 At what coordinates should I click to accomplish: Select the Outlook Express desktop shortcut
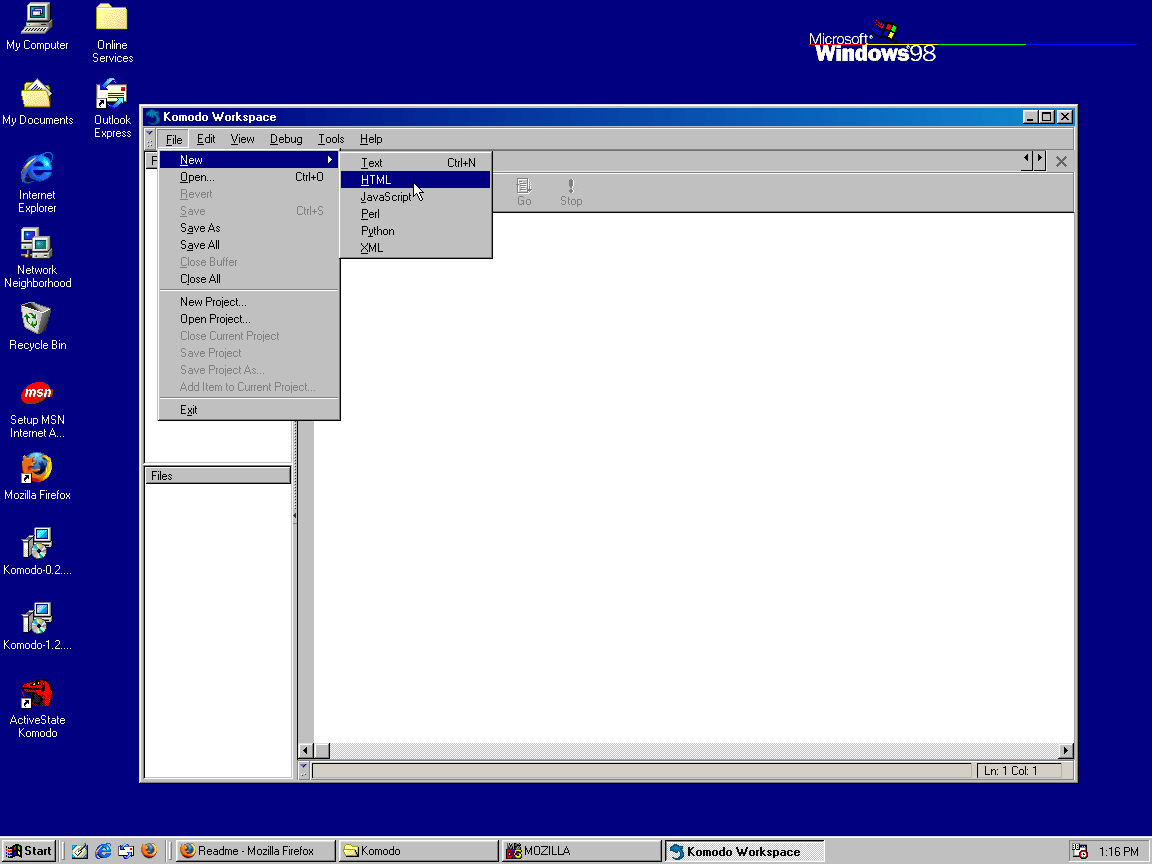(112, 109)
